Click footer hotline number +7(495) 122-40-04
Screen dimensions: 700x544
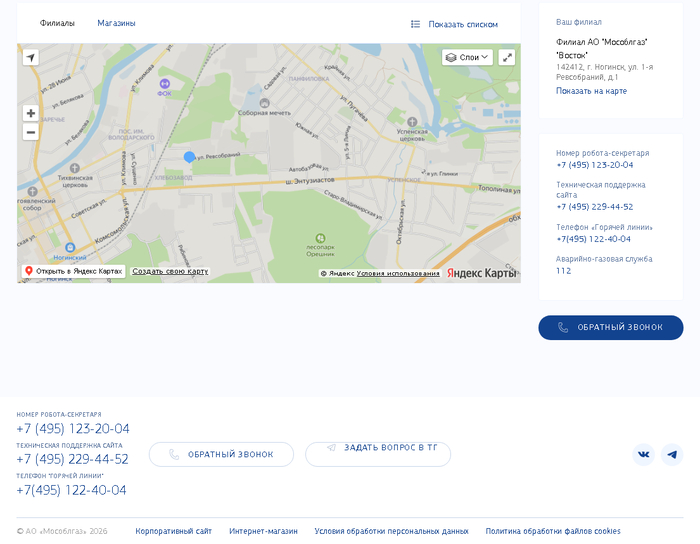71,490
